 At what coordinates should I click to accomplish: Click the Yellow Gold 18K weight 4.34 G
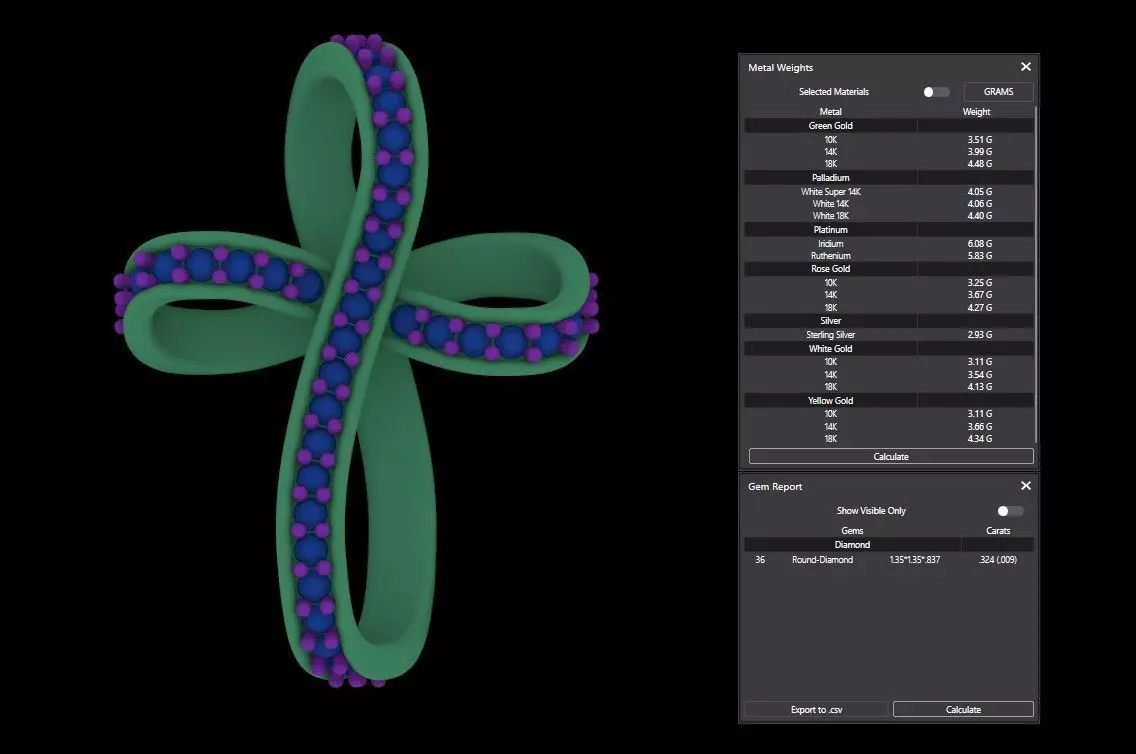point(980,439)
